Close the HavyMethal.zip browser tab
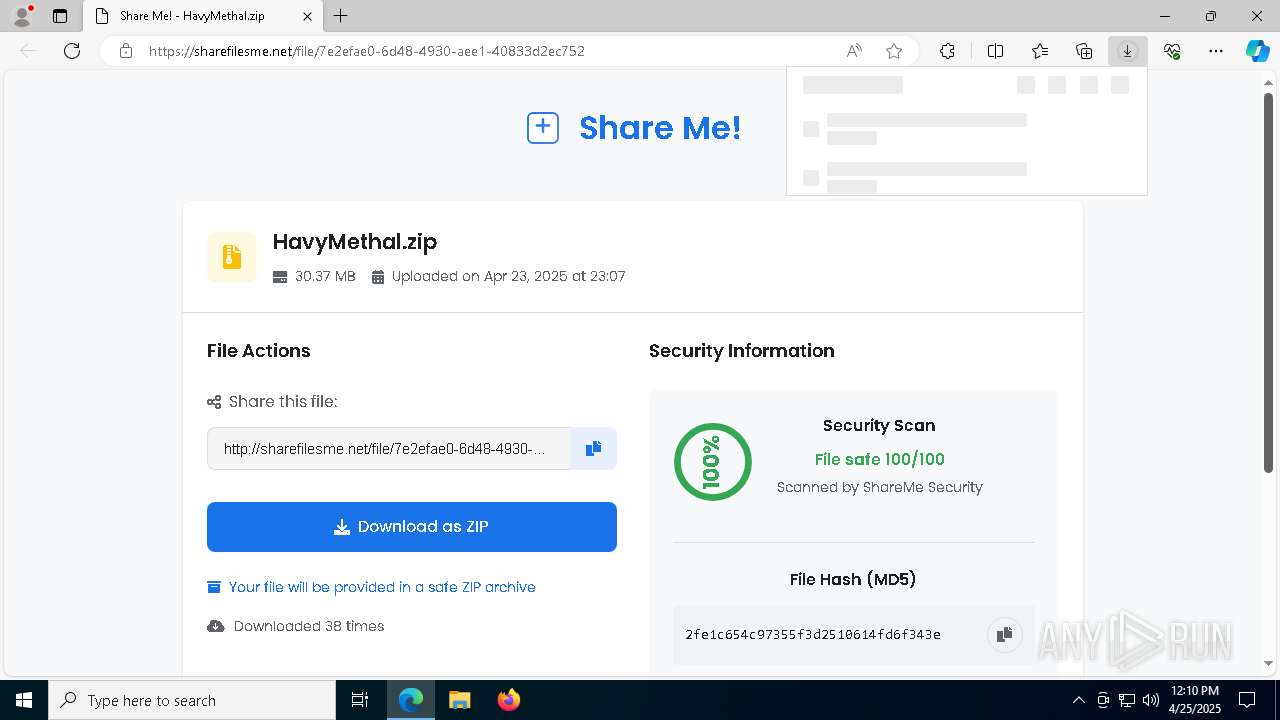The height and width of the screenshot is (720, 1280). coord(307,16)
